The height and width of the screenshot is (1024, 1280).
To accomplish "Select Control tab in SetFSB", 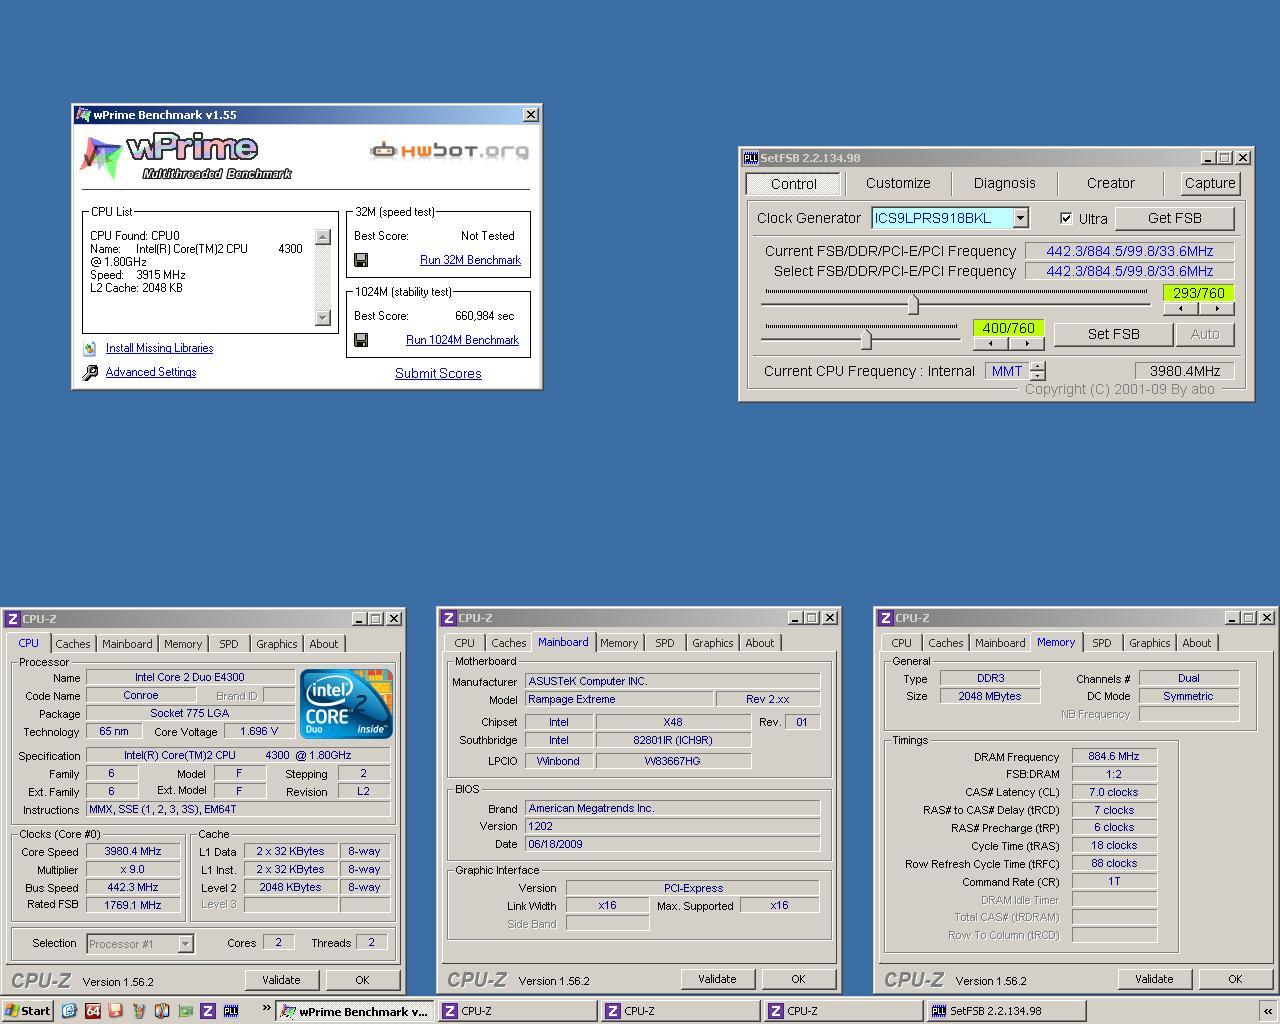I will [x=794, y=184].
